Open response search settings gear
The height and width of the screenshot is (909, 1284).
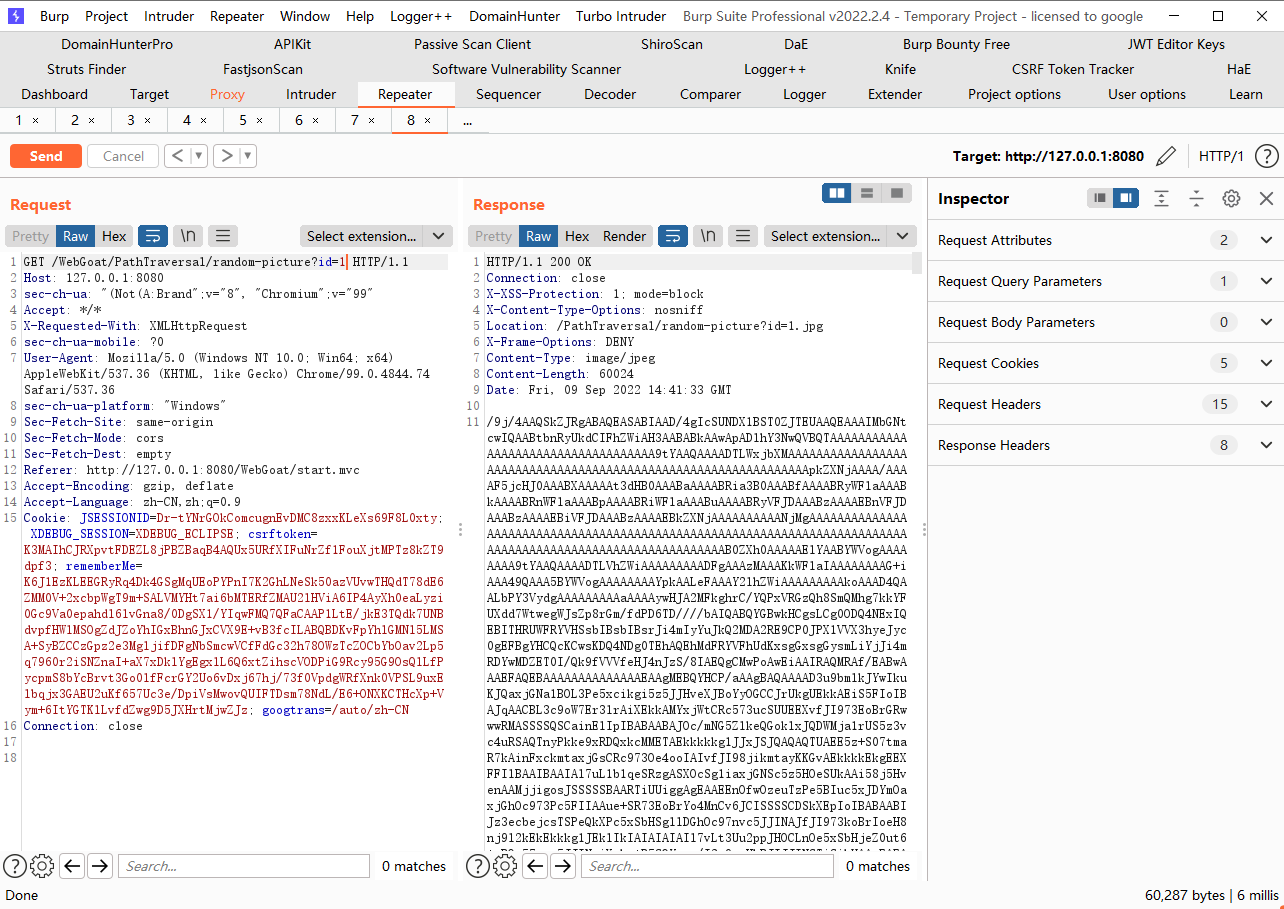pyautogui.click(x=505, y=866)
